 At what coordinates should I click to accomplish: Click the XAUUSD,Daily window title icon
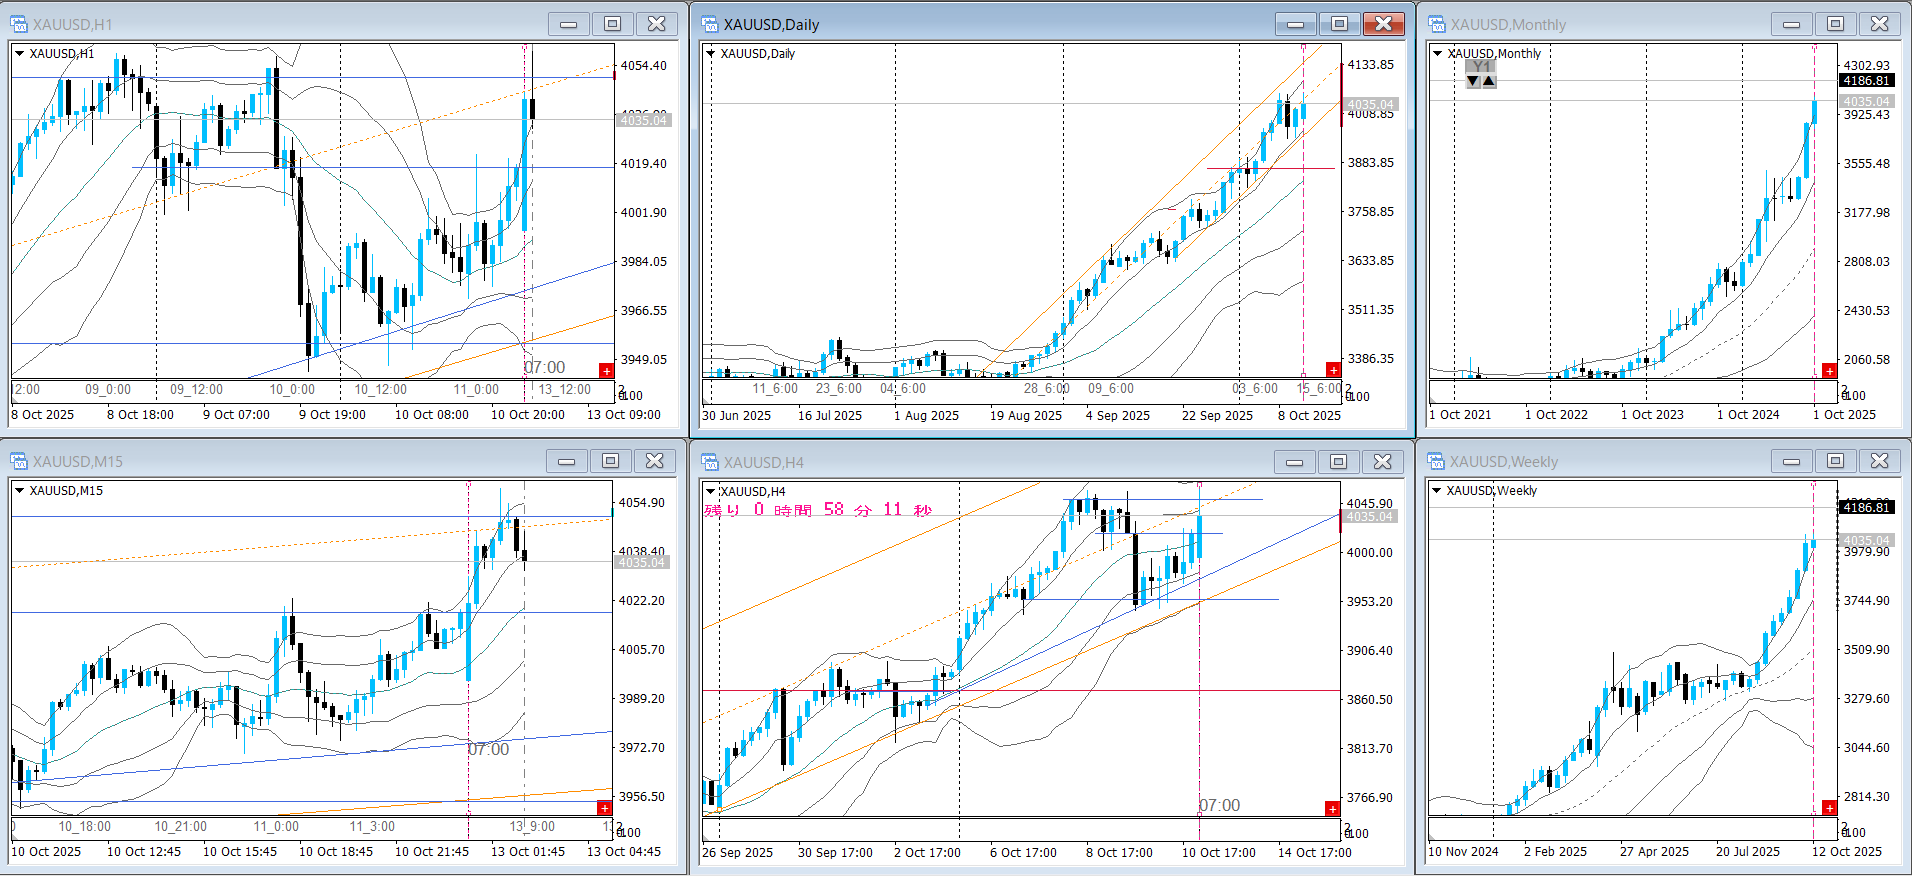[710, 24]
